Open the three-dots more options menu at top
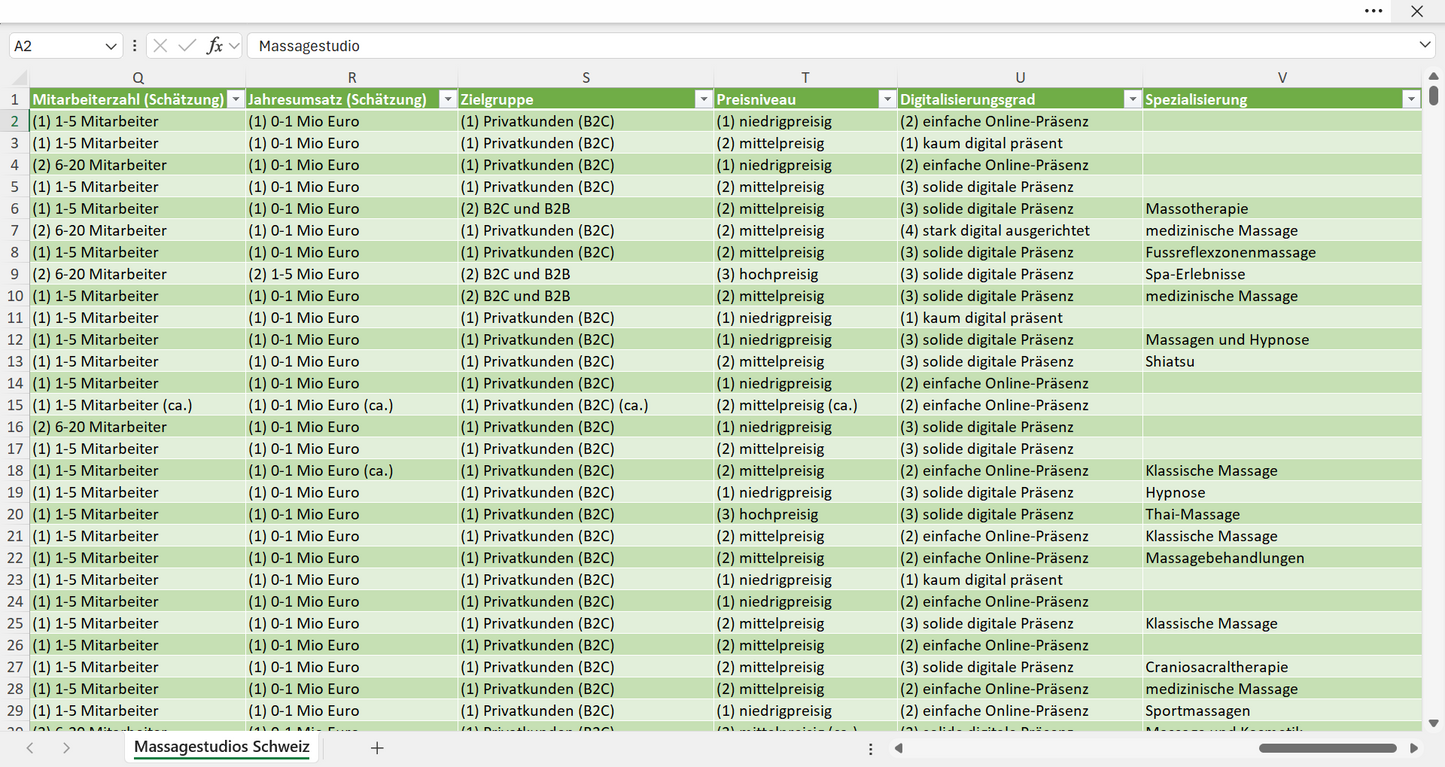The width and height of the screenshot is (1445, 767). [x=1374, y=11]
